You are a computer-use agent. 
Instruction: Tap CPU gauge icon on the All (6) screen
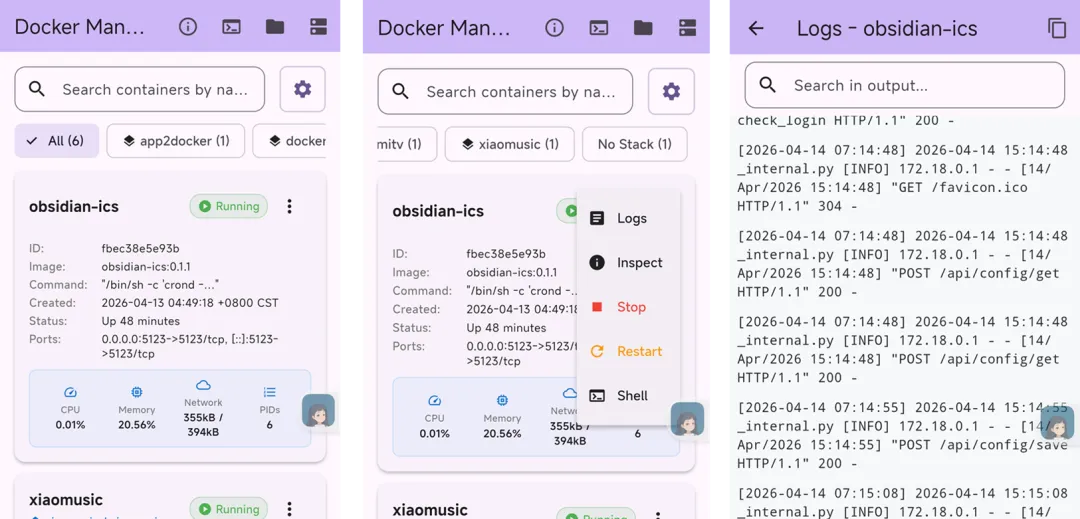point(70,392)
